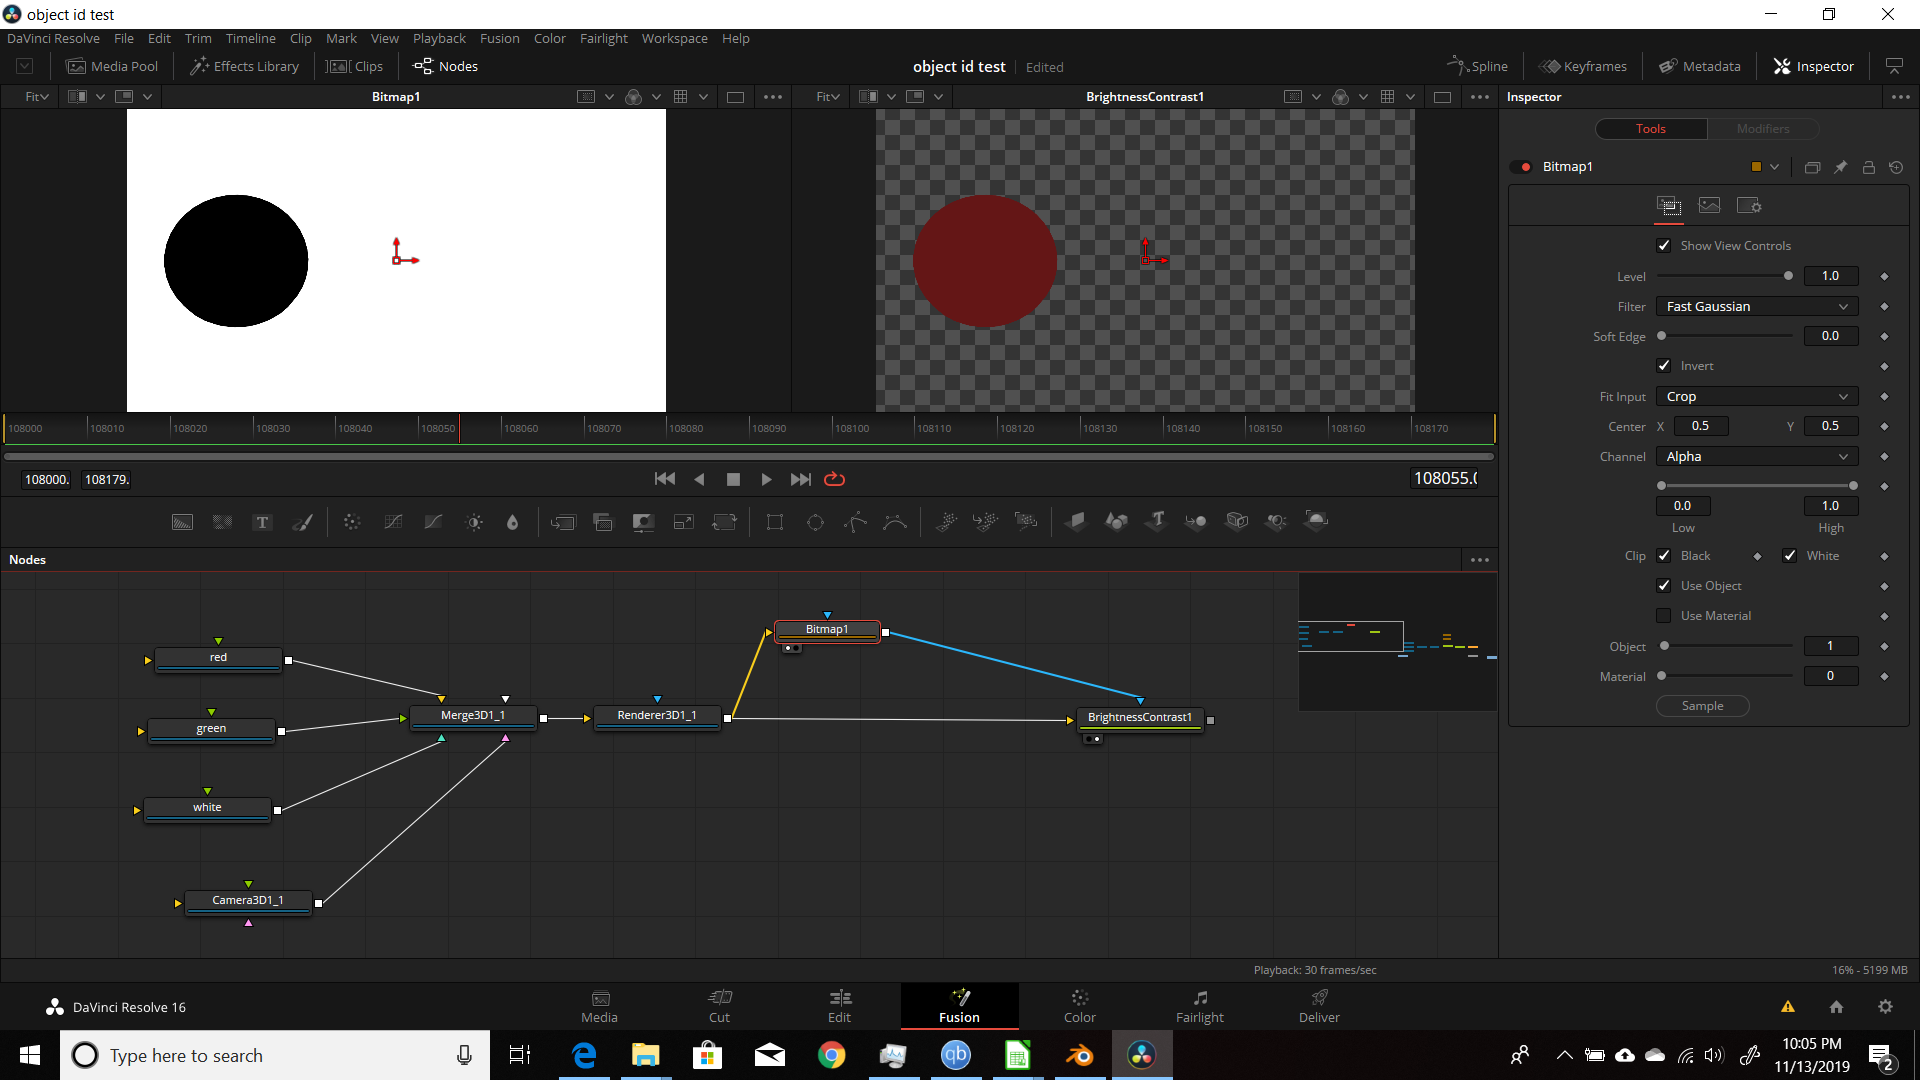Open right viewer Fit zoom dropdown
Screen dimensions: 1920x1080
pos(828,97)
